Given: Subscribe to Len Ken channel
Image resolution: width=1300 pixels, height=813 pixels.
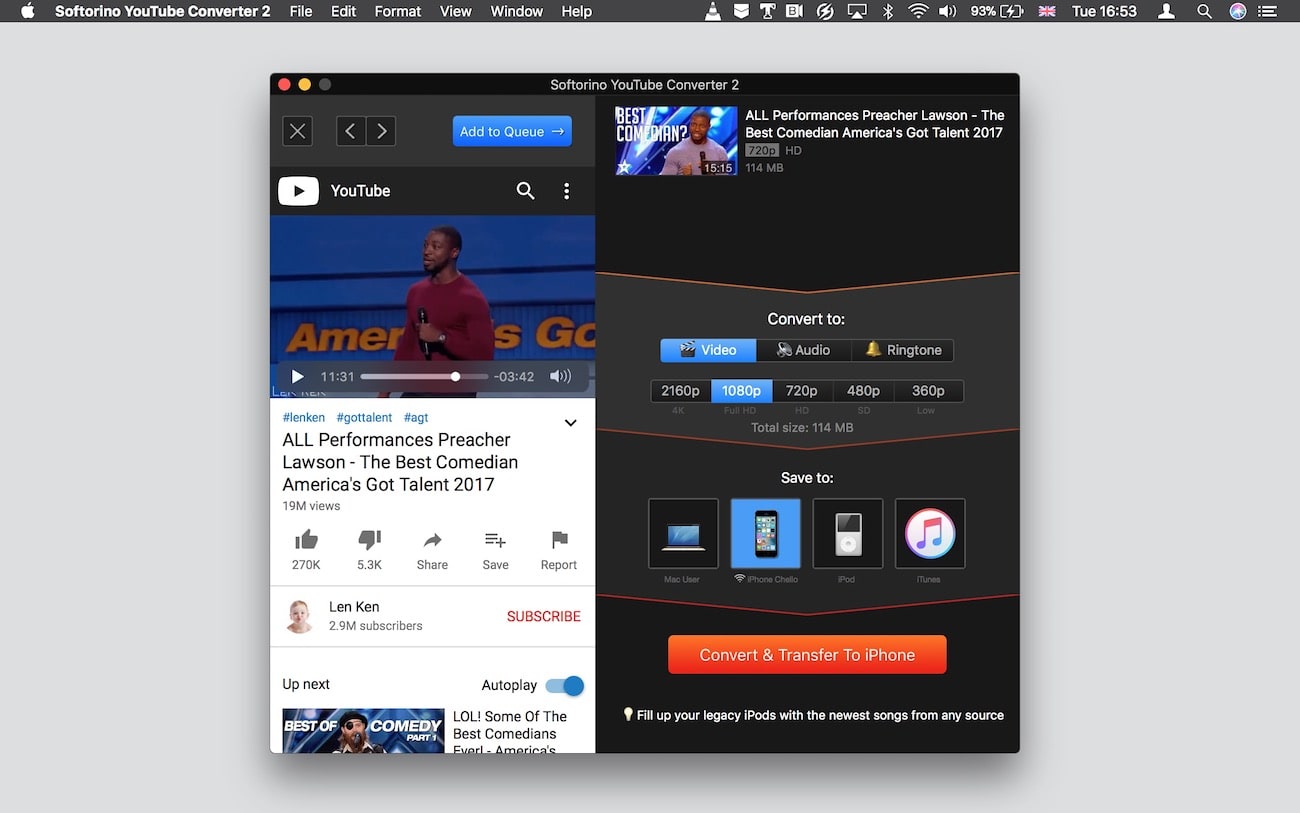Looking at the screenshot, I should 543,616.
